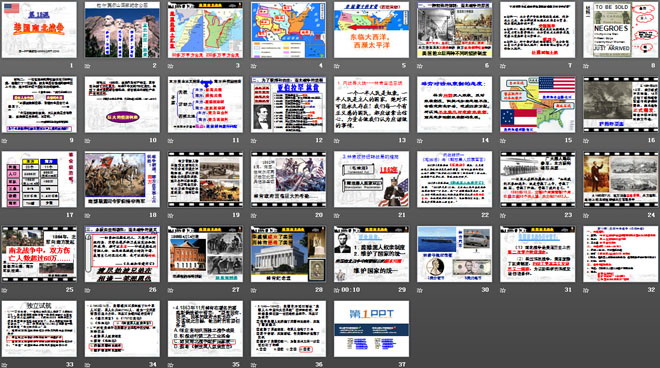Select slide 30 with coin and banknote
The image size is (660, 368).
tap(455, 254)
